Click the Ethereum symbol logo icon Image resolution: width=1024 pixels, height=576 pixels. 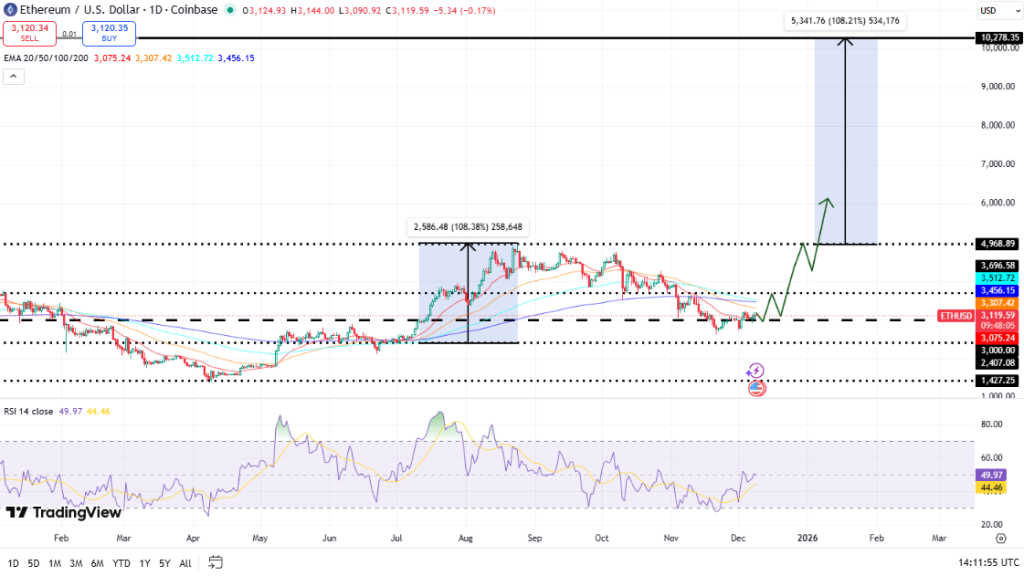(10, 10)
